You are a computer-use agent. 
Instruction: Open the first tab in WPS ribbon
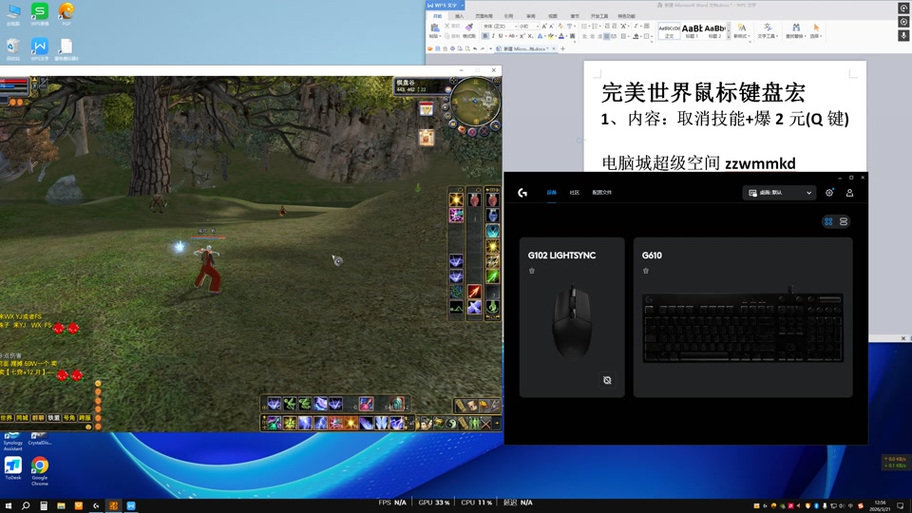click(x=437, y=16)
